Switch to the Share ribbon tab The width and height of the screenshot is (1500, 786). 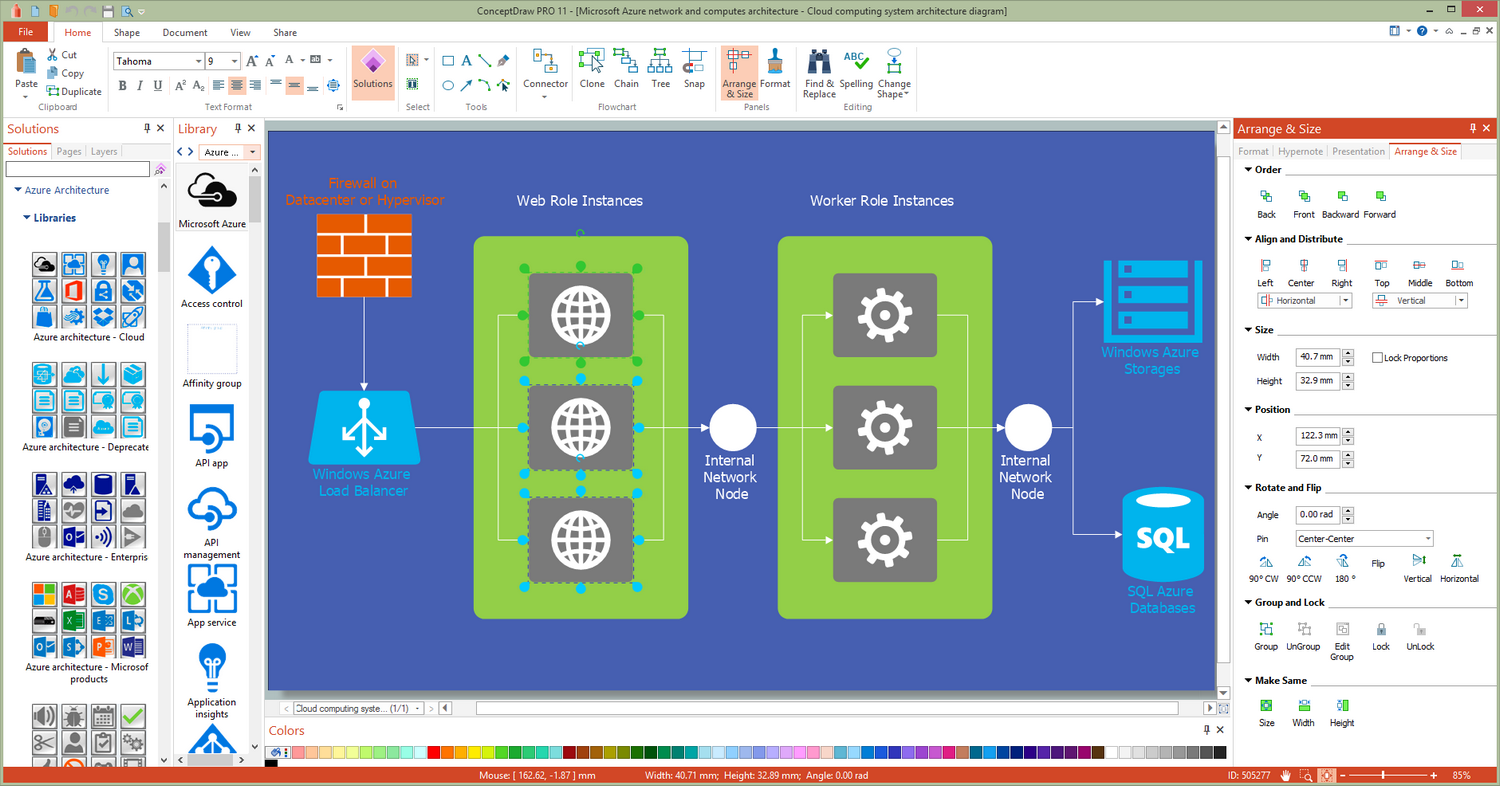point(285,32)
